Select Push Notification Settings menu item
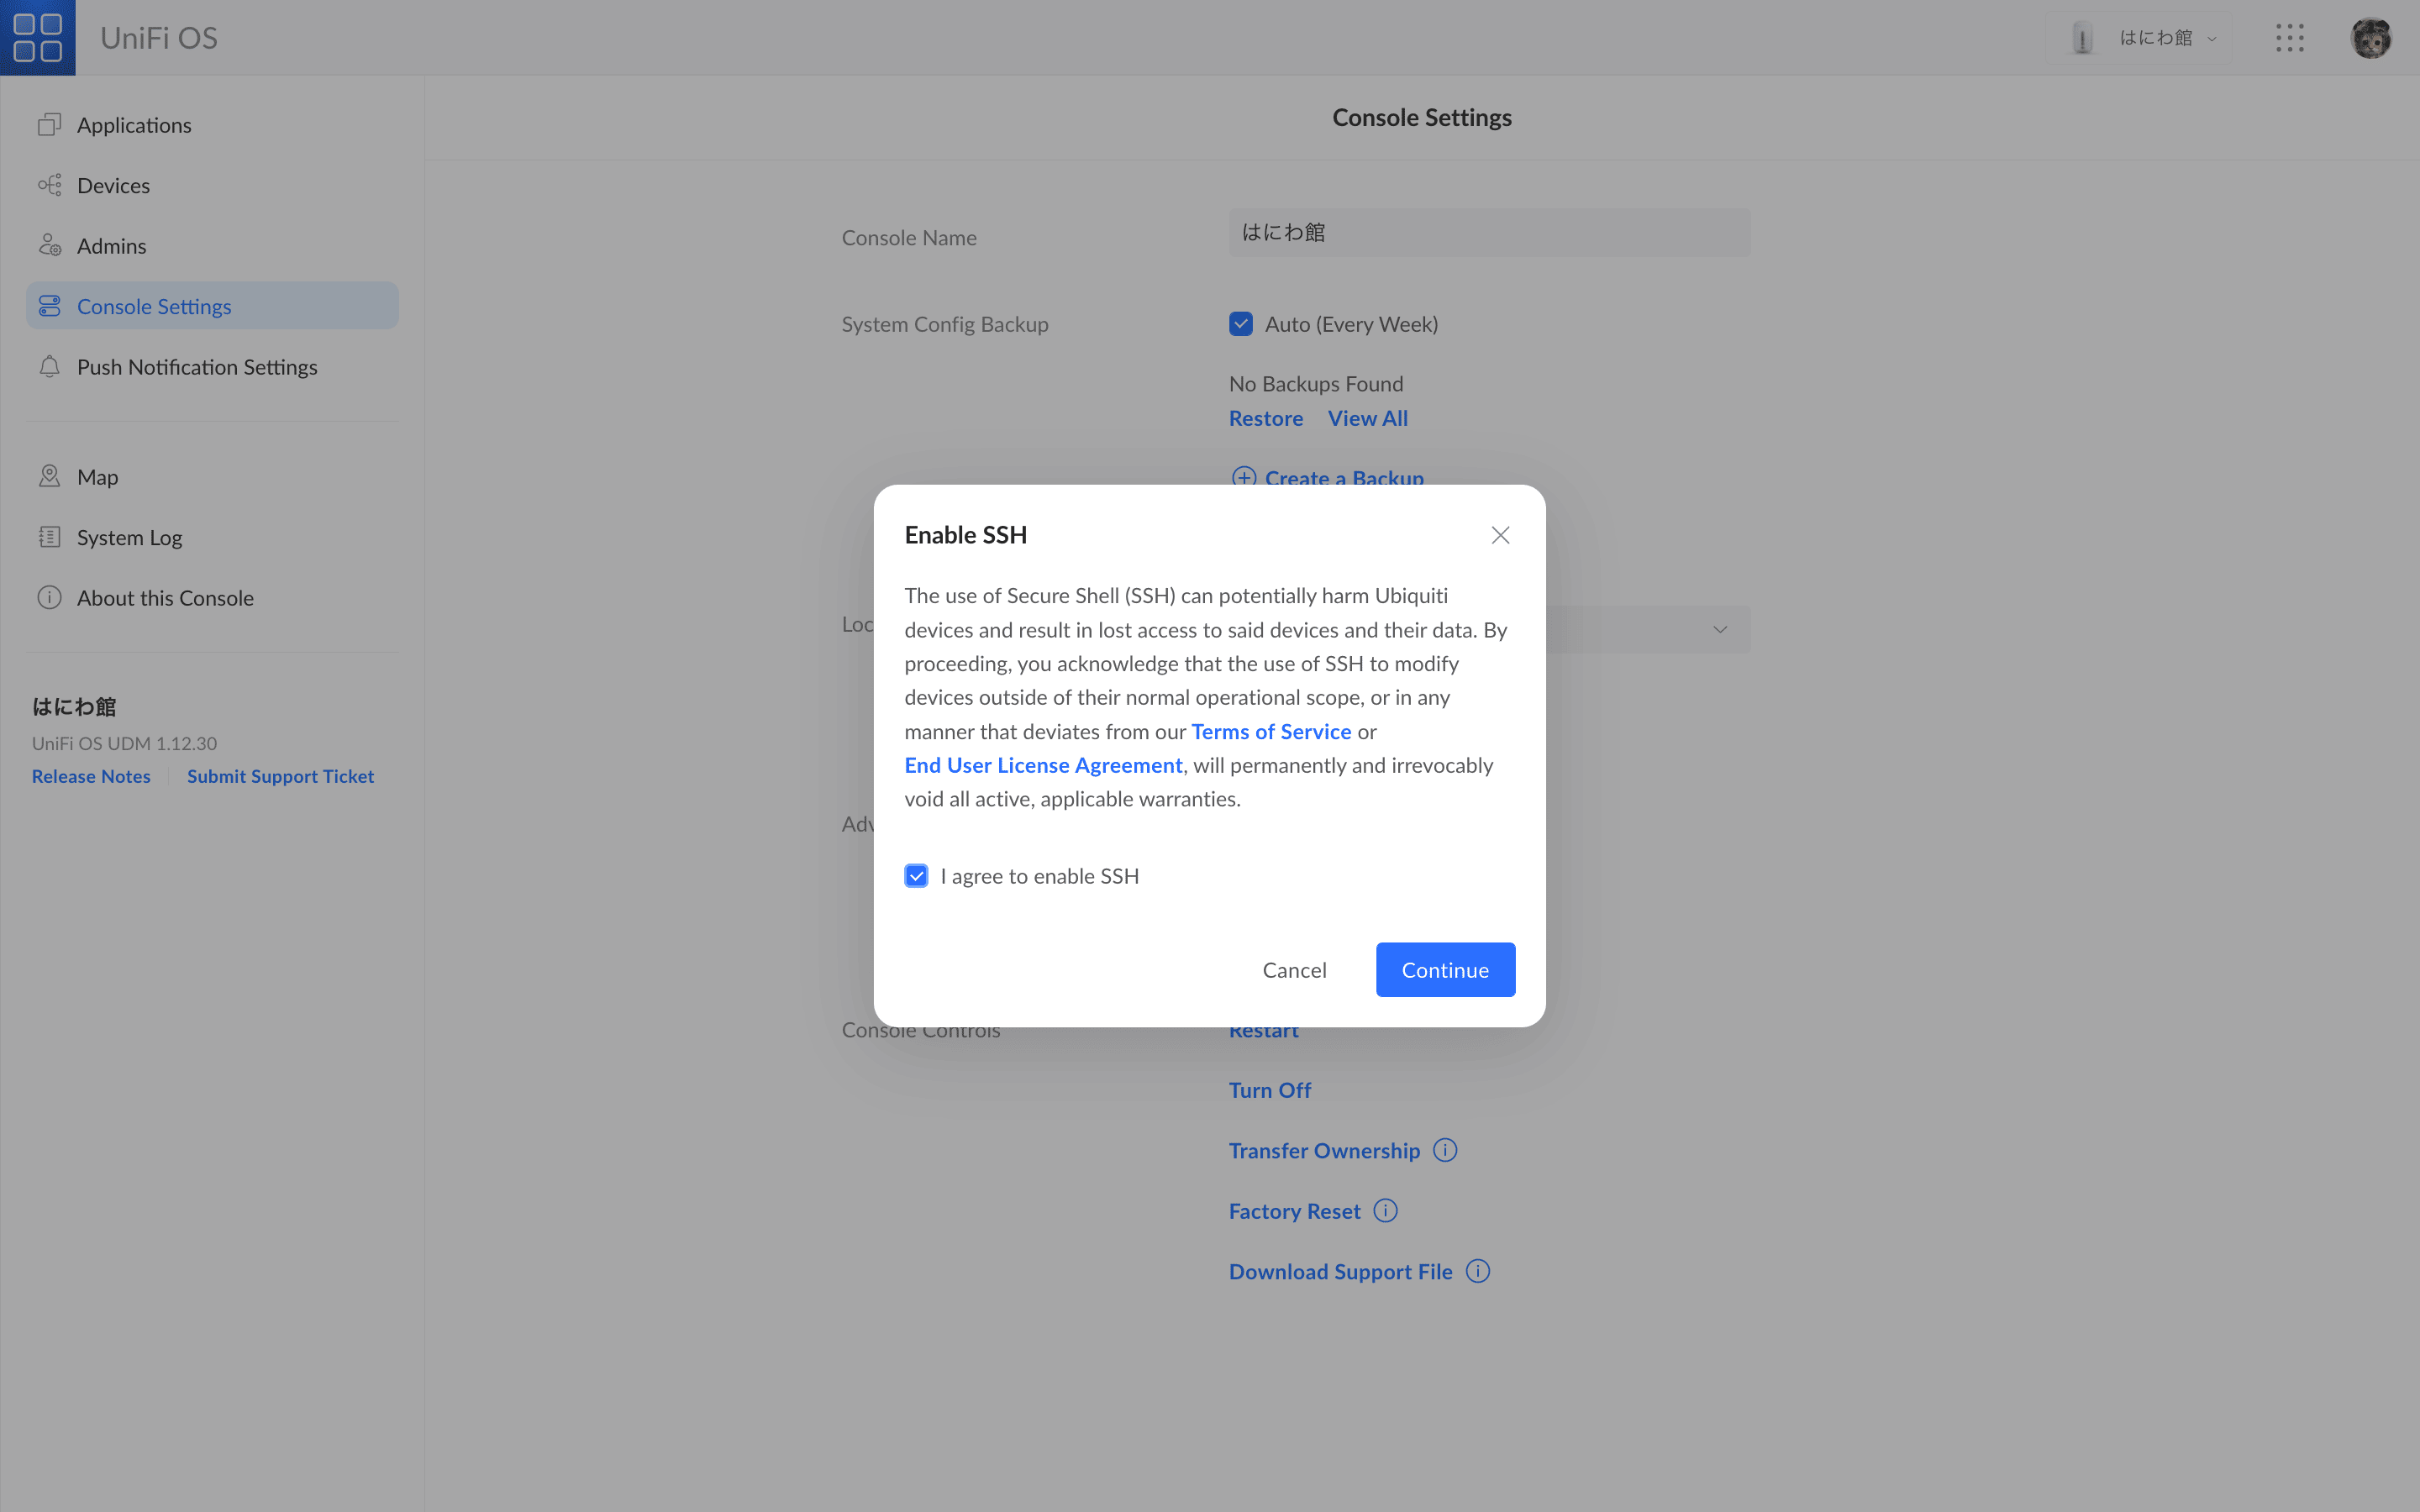 click(212, 367)
